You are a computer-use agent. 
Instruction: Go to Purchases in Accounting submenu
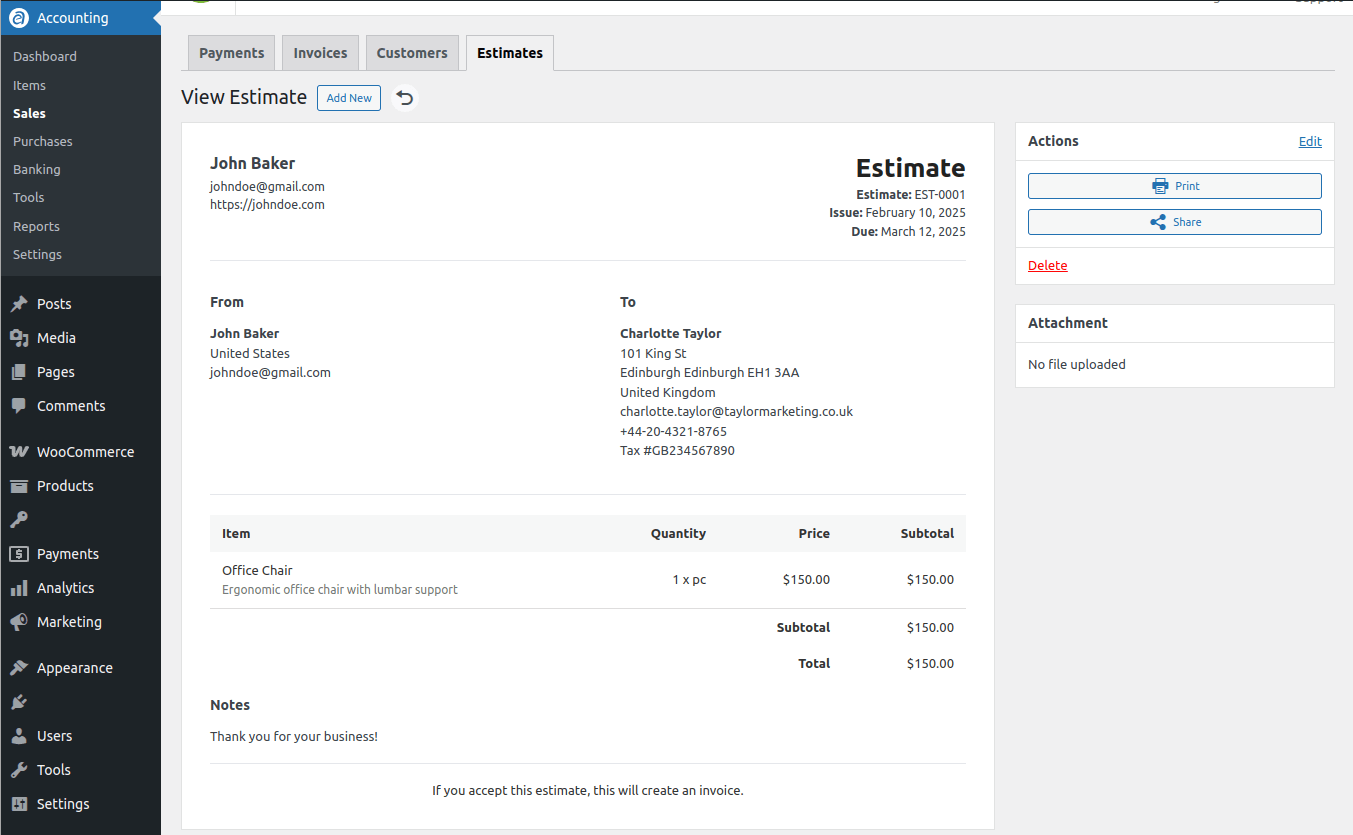point(43,142)
